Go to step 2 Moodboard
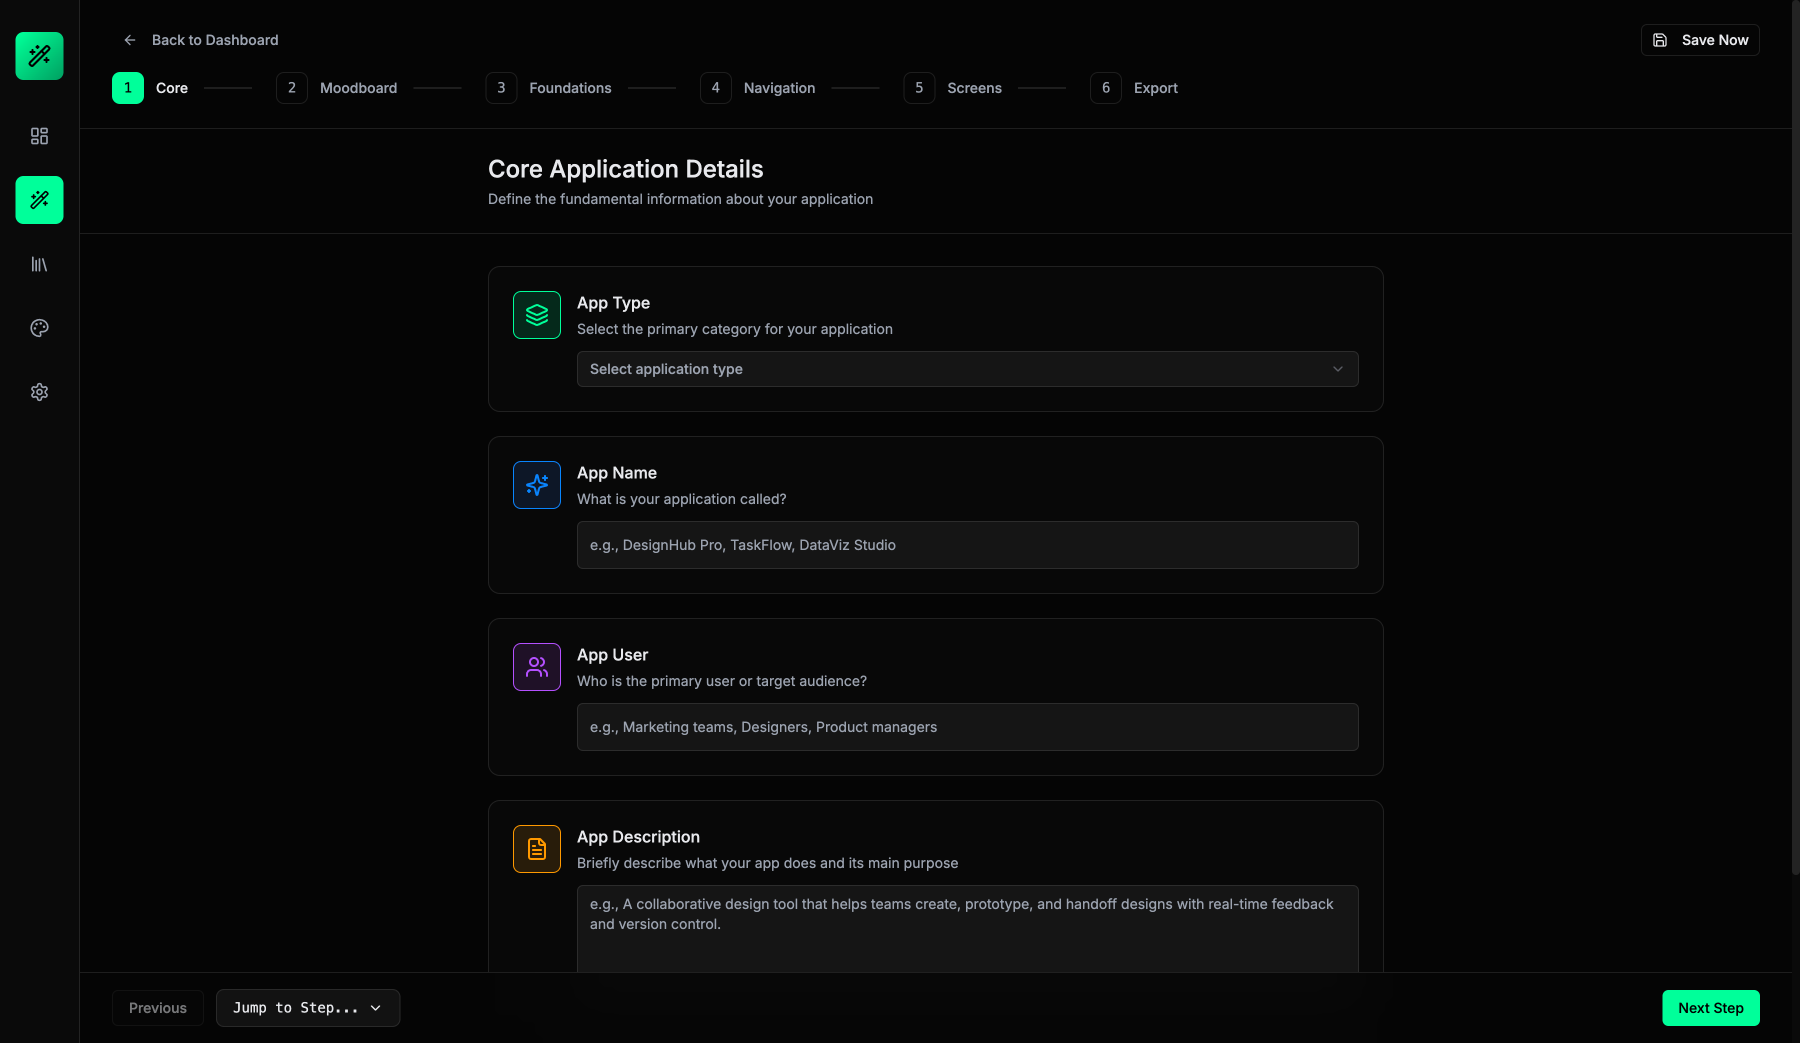Image resolution: width=1800 pixels, height=1043 pixels. pyautogui.click(x=337, y=88)
